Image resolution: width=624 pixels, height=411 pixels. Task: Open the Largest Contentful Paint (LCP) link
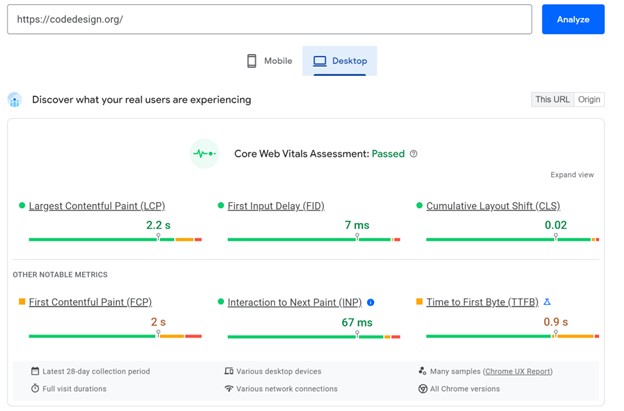[97, 206]
